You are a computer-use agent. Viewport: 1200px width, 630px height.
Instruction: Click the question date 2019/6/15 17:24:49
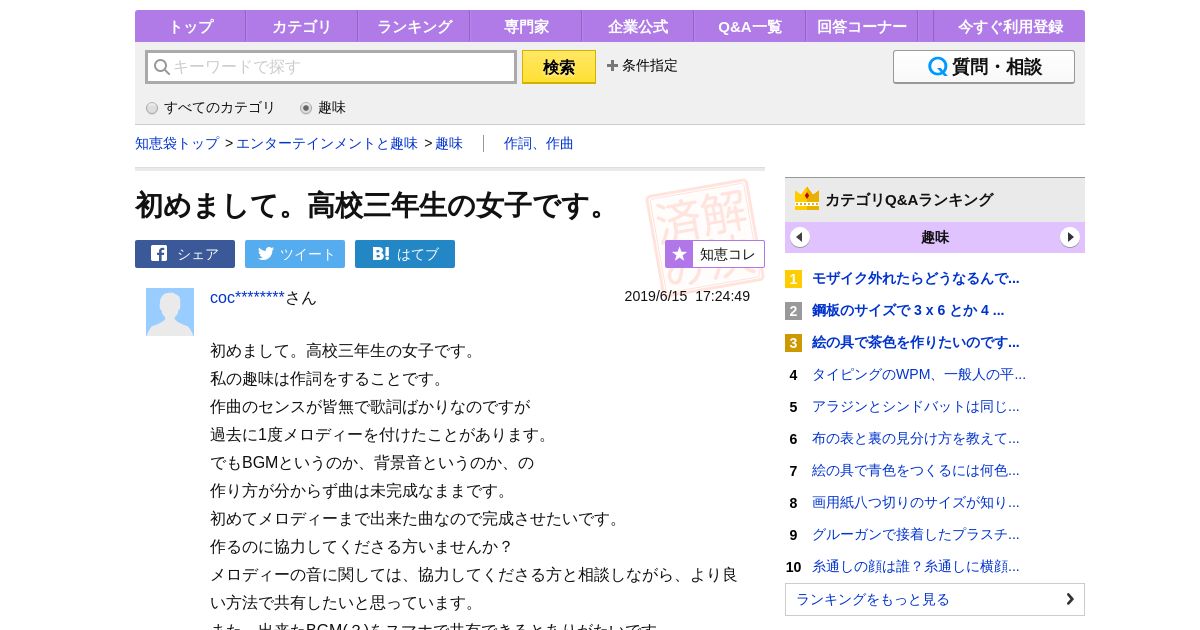687,296
